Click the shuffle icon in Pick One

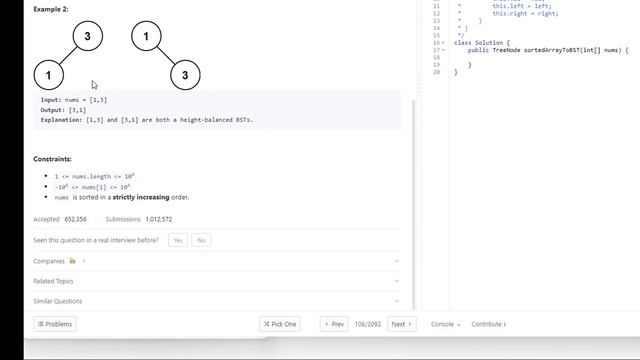click(267, 324)
